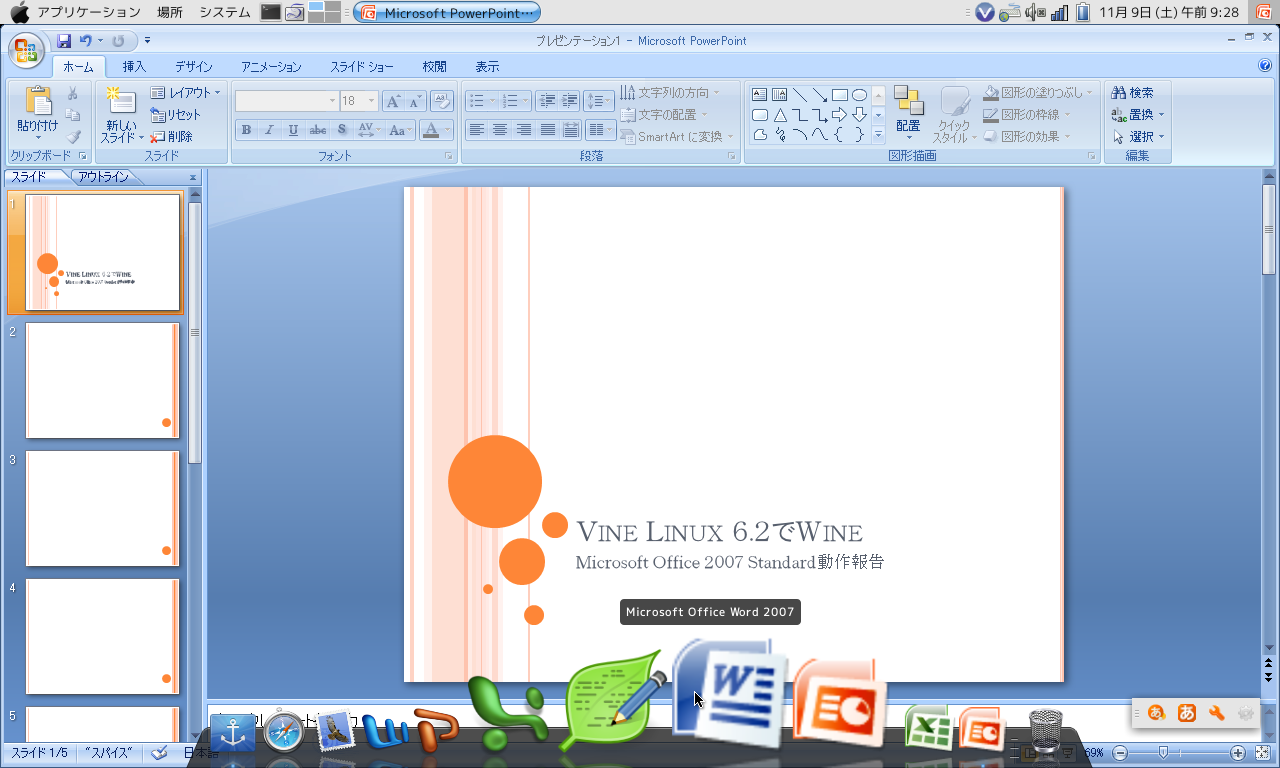Open the 図形の塗りつぶし shape fill dropdown

1039,93
